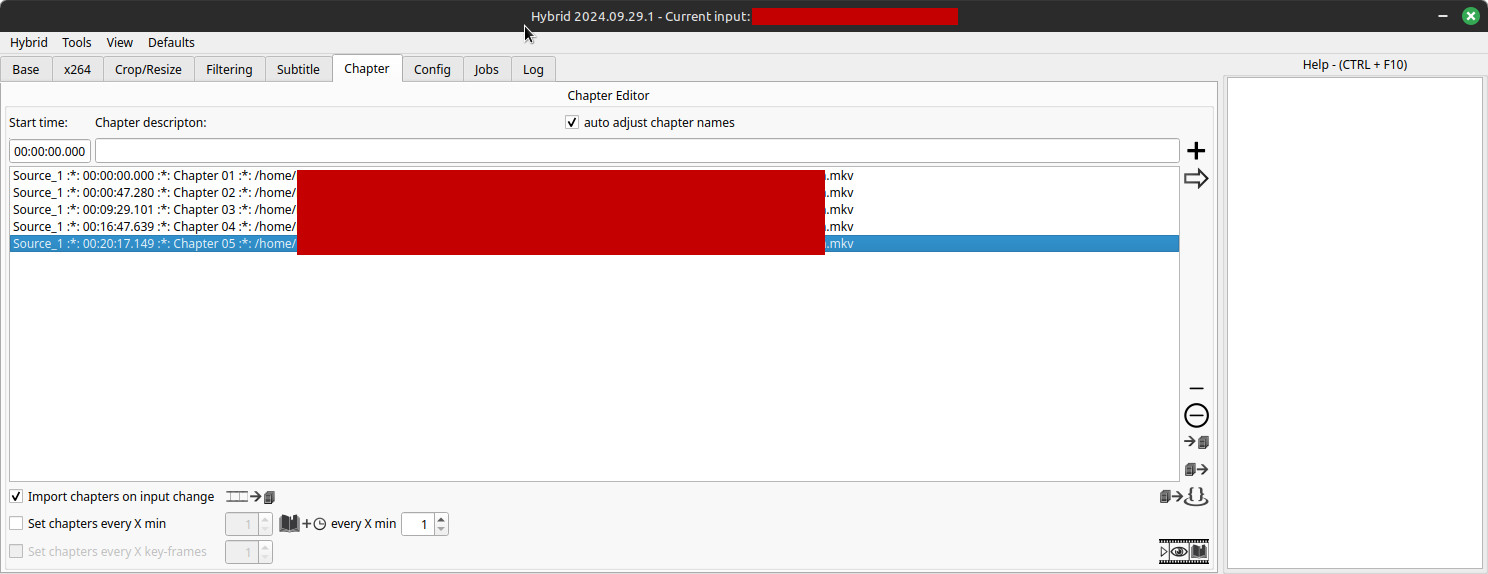Open the Defaults menu

click(171, 43)
